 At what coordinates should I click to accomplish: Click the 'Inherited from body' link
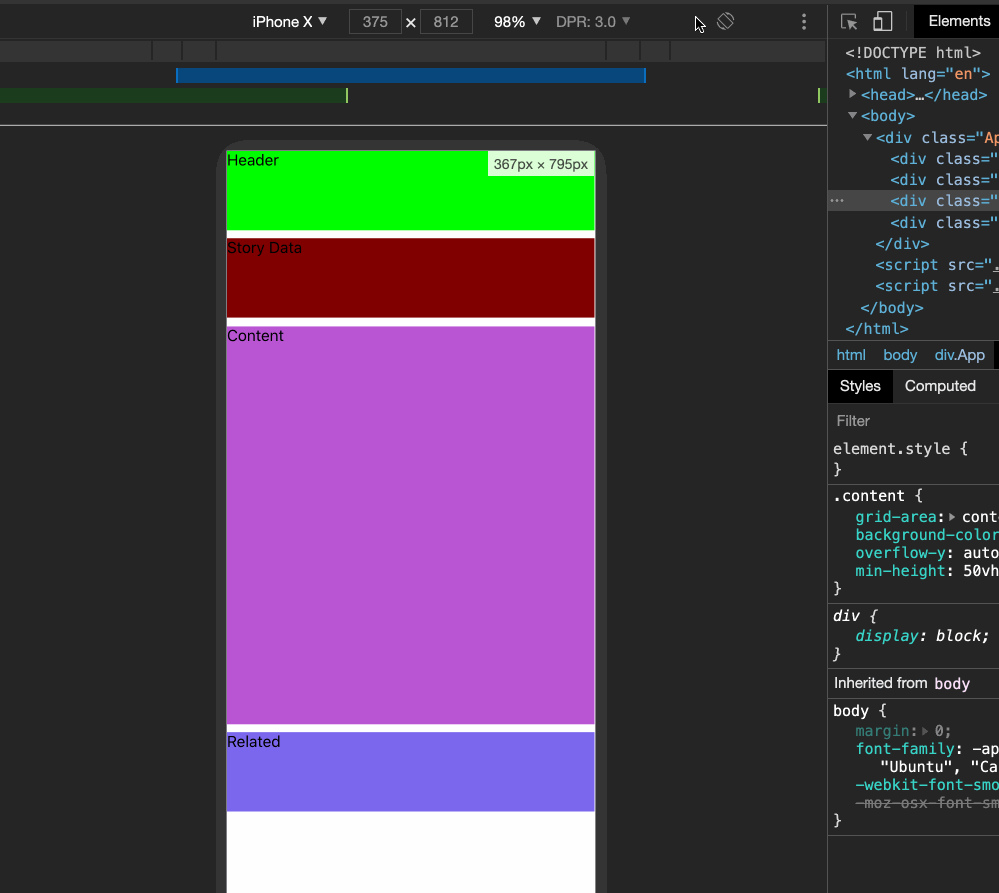[x=952, y=683]
